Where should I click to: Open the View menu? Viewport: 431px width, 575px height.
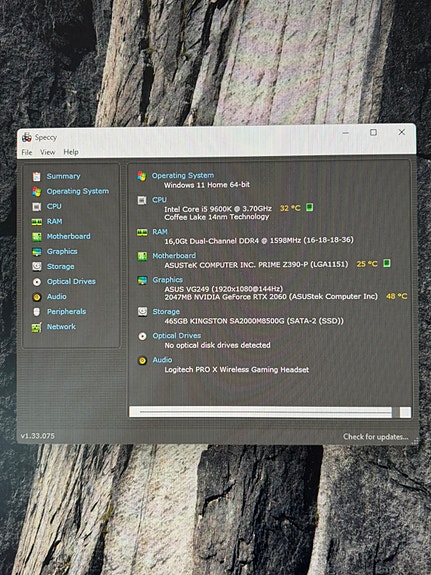point(47,152)
